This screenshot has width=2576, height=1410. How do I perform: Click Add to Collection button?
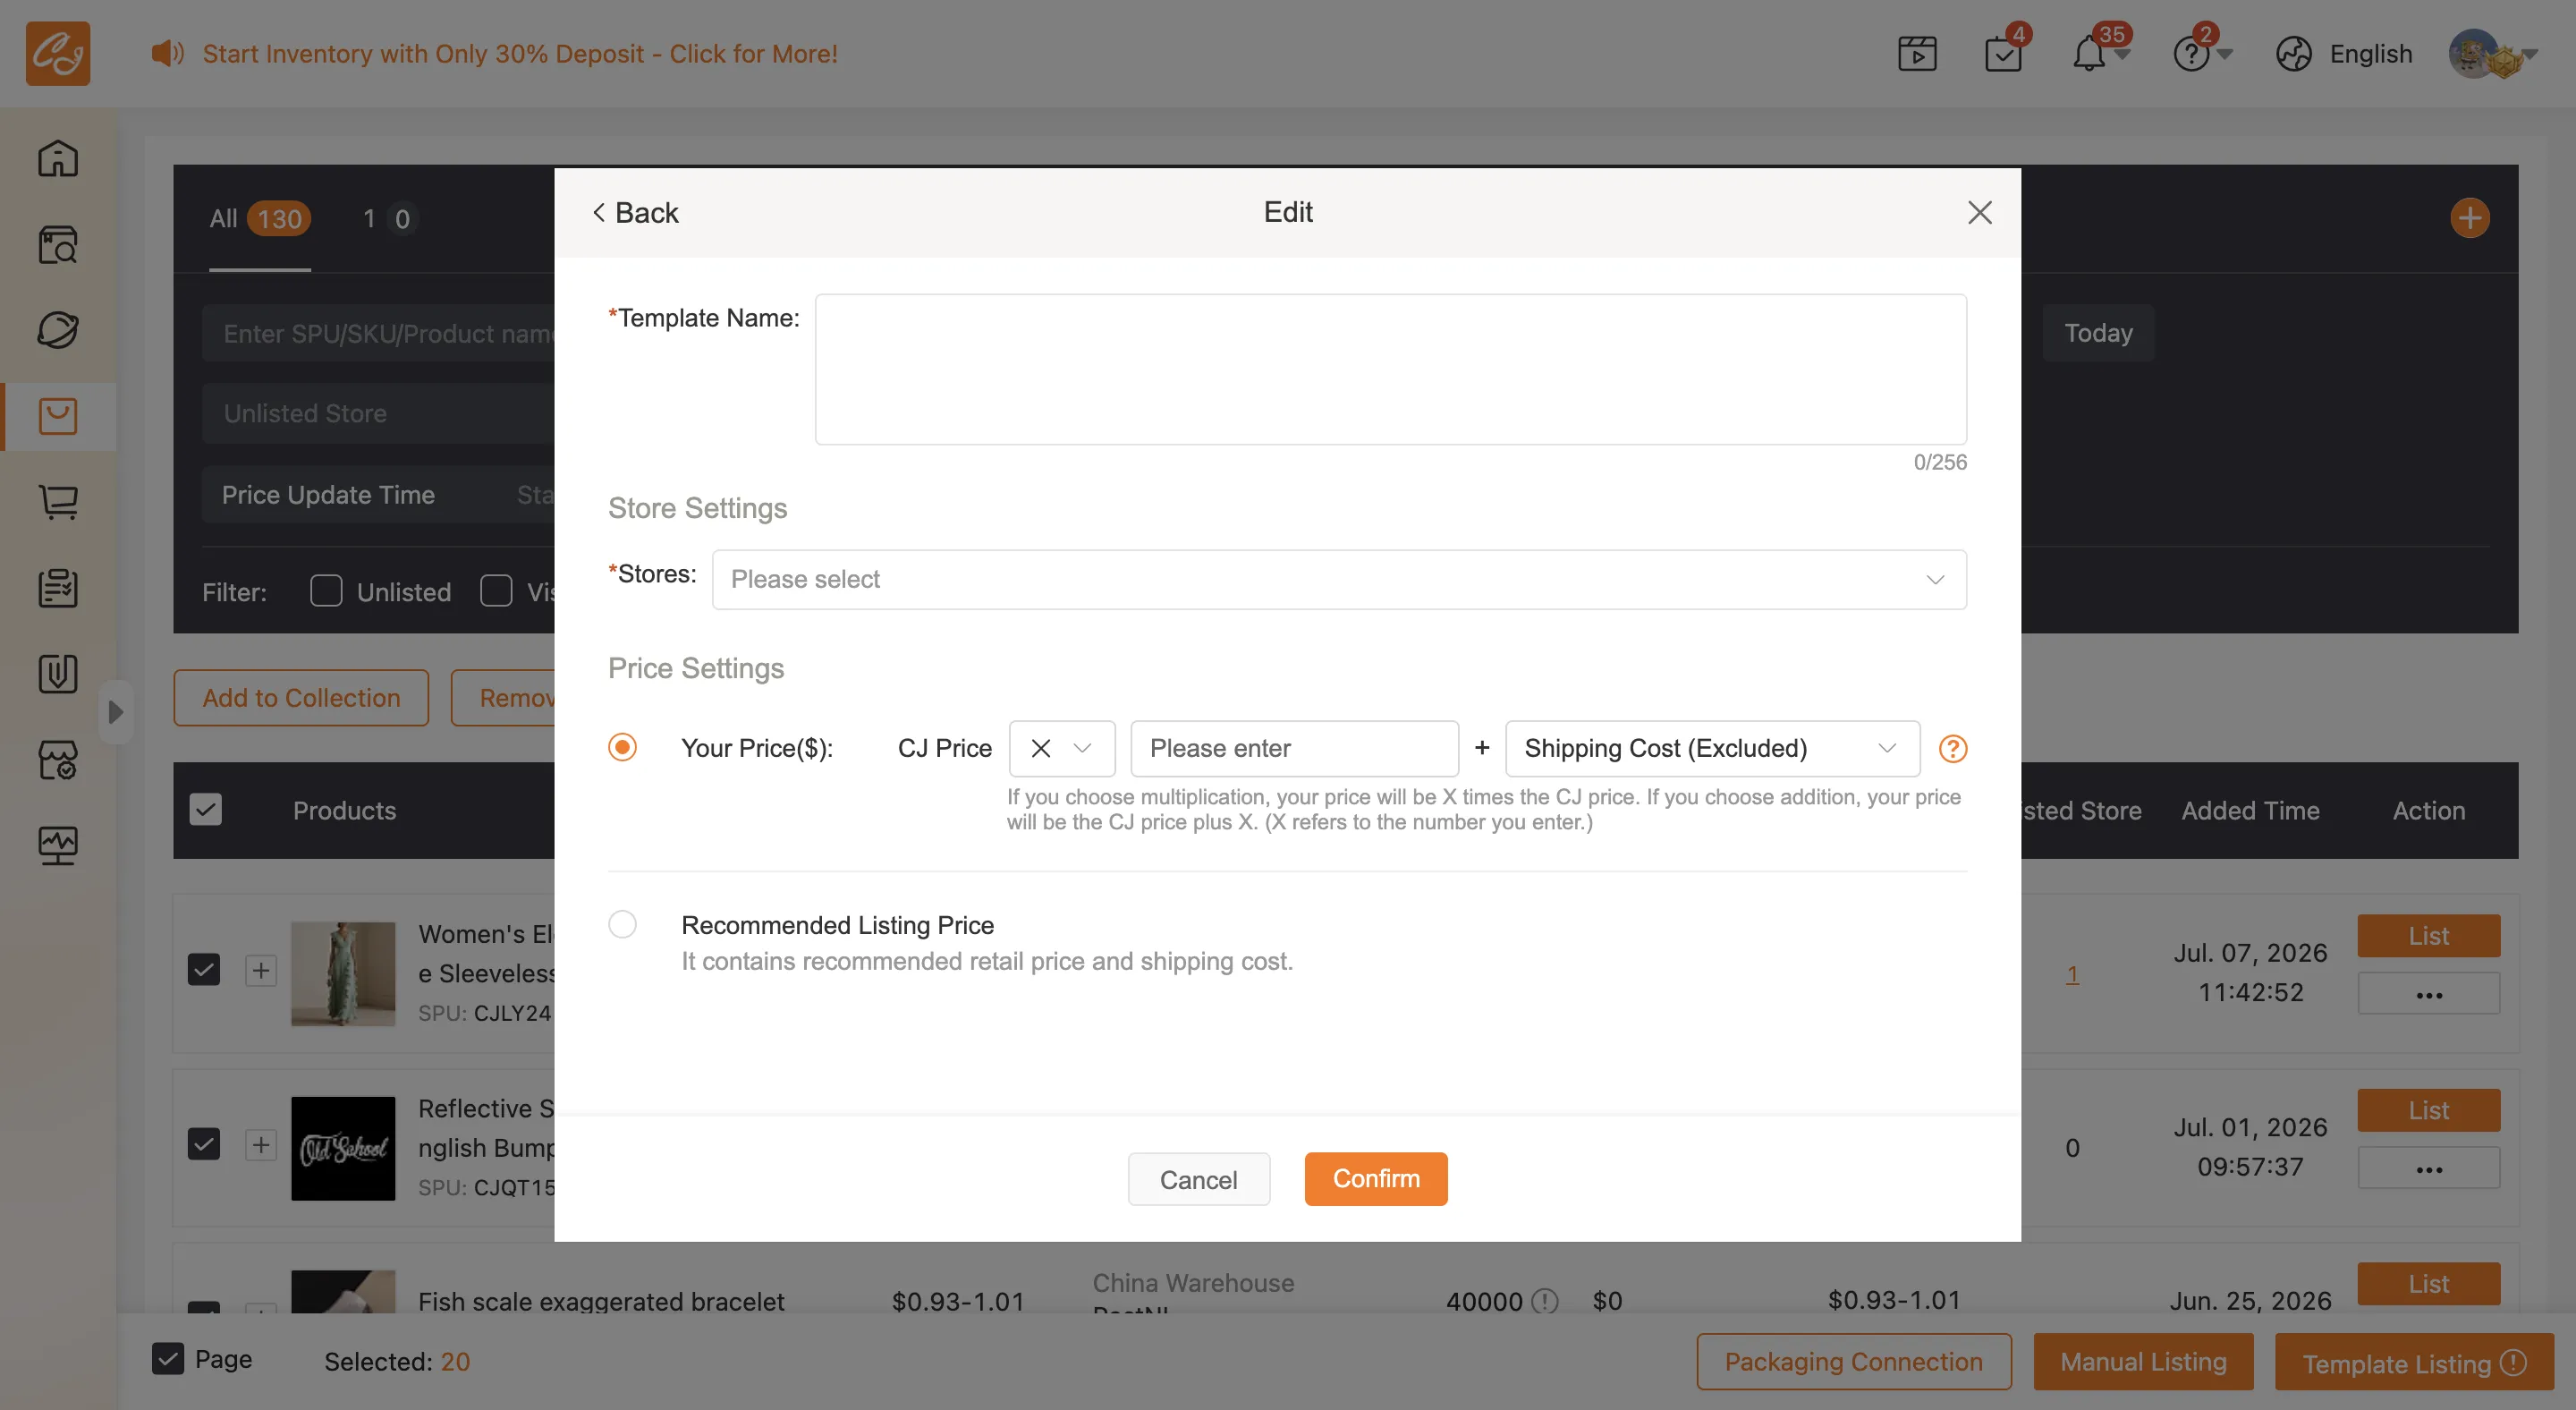(301, 698)
